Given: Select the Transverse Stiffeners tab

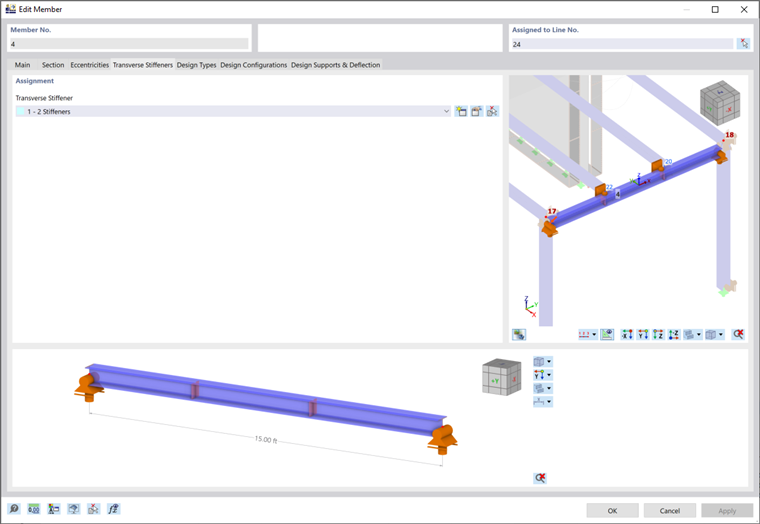Looking at the screenshot, I should (x=142, y=64).
